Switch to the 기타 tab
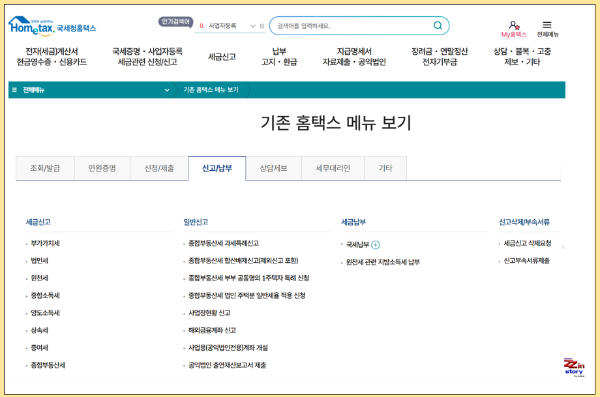Viewport: 600px width, 397px height. tap(385, 168)
